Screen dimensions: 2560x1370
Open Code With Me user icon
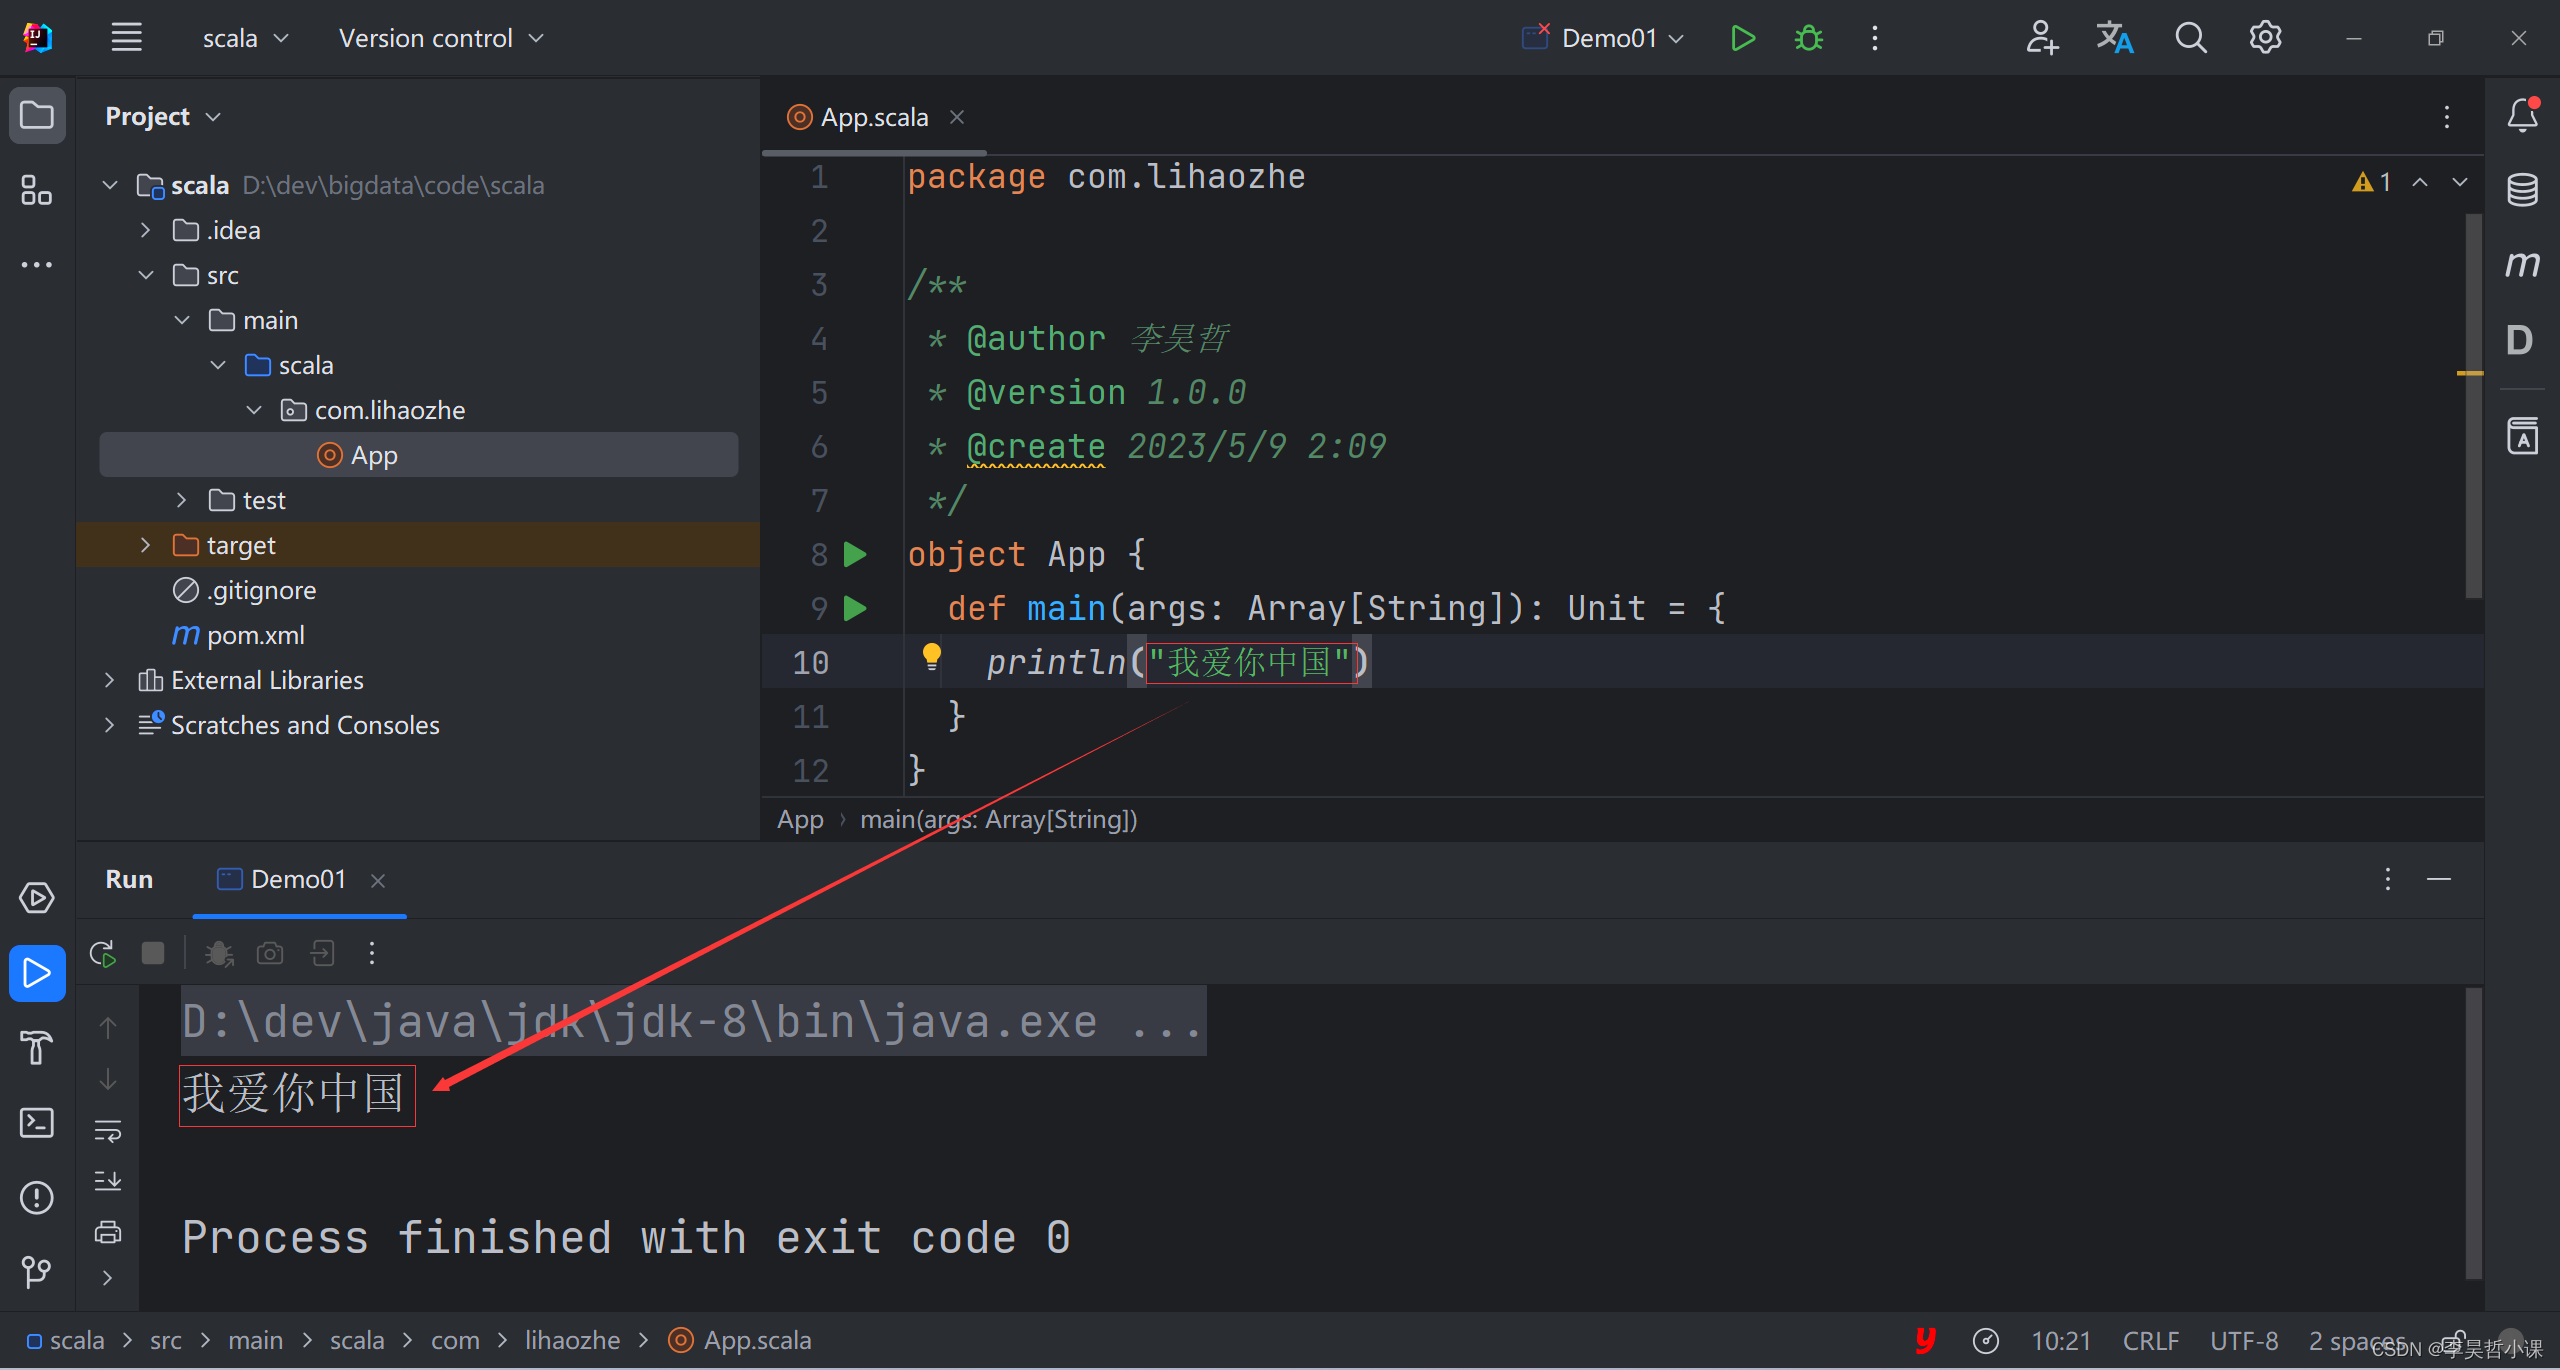pyautogui.click(x=2041, y=38)
